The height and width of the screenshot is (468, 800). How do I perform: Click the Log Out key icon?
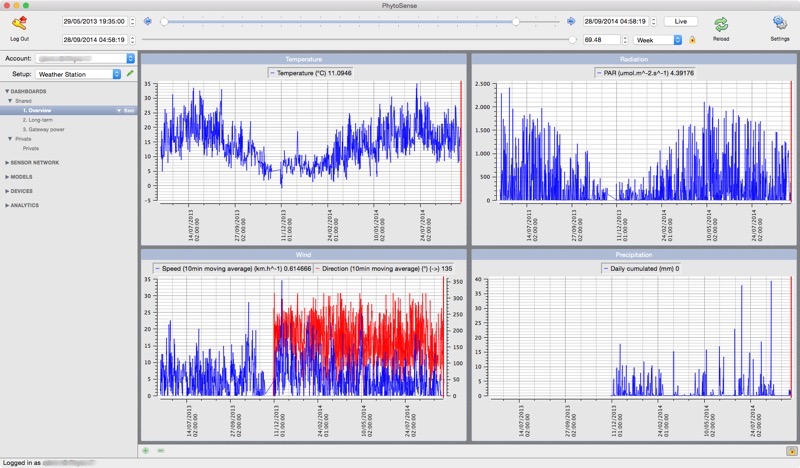19,23
